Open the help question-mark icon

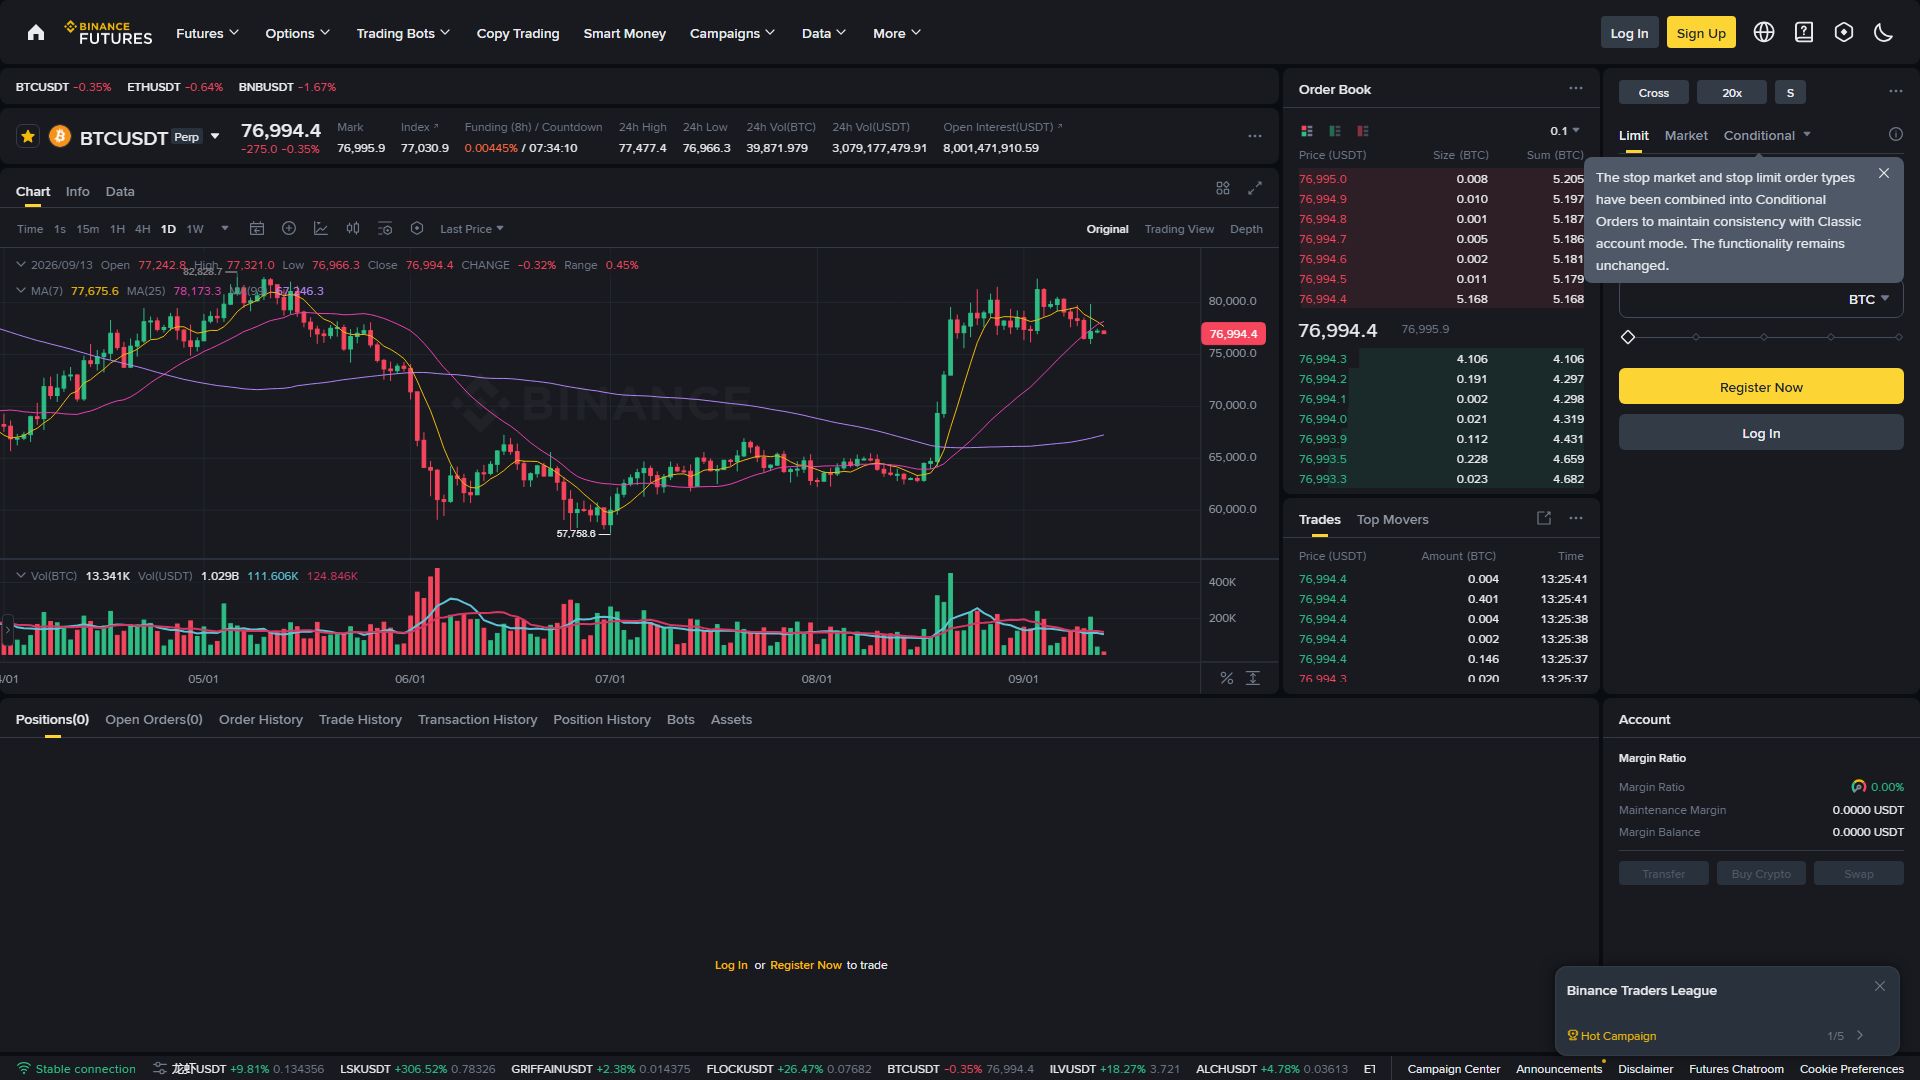click(1804, 33)
